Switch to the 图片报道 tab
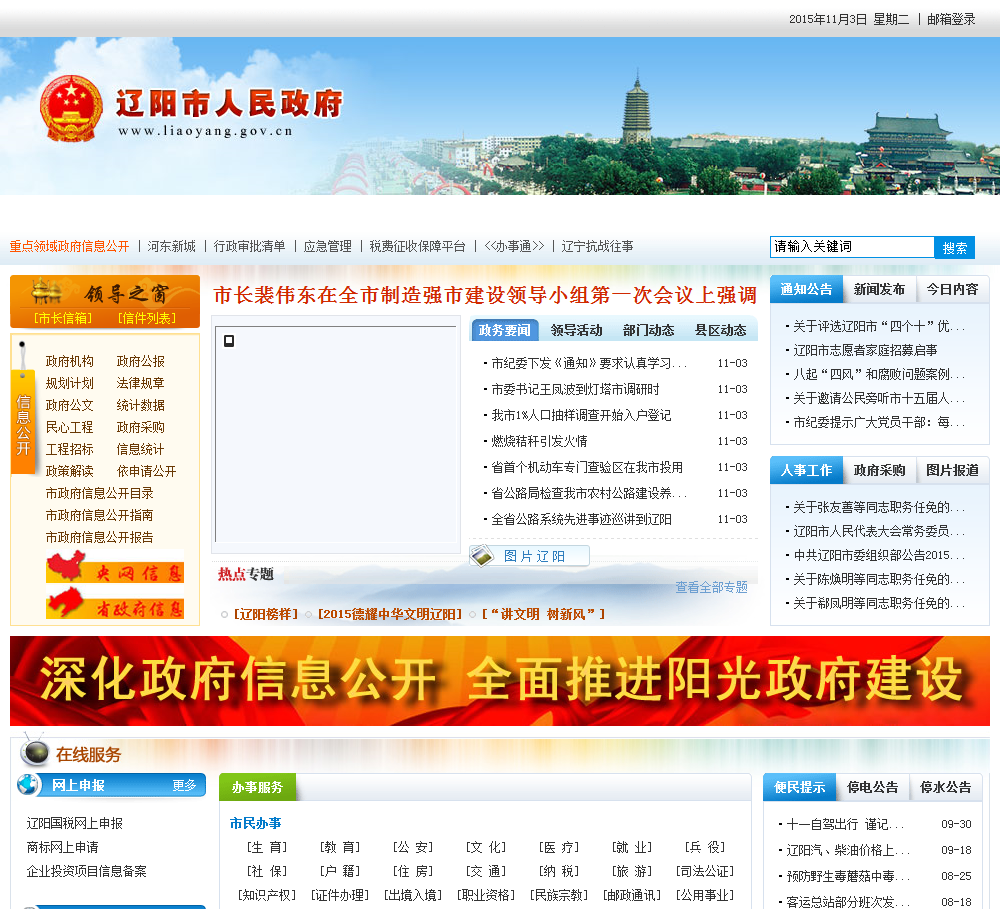The height and width of the screenshot is (909, 1000). [952, 470]
